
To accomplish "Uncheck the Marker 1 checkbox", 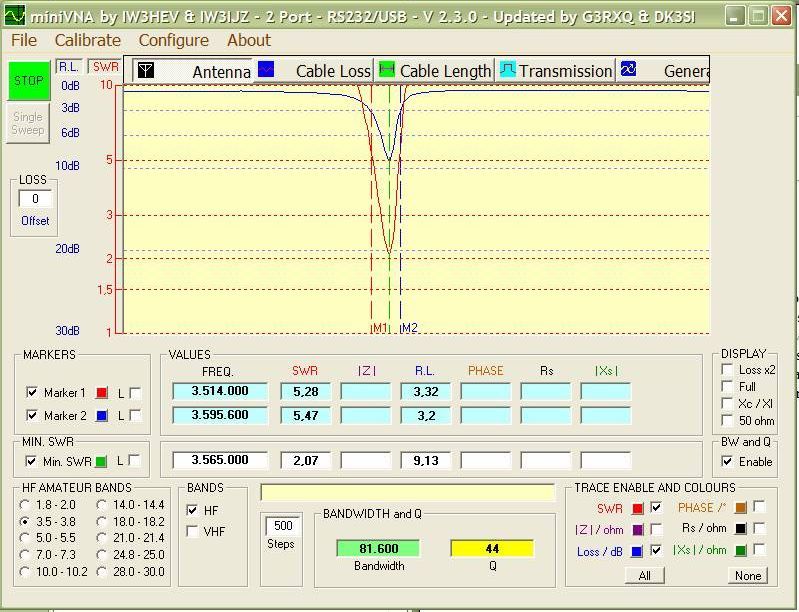I will click(x=32, y=393).
